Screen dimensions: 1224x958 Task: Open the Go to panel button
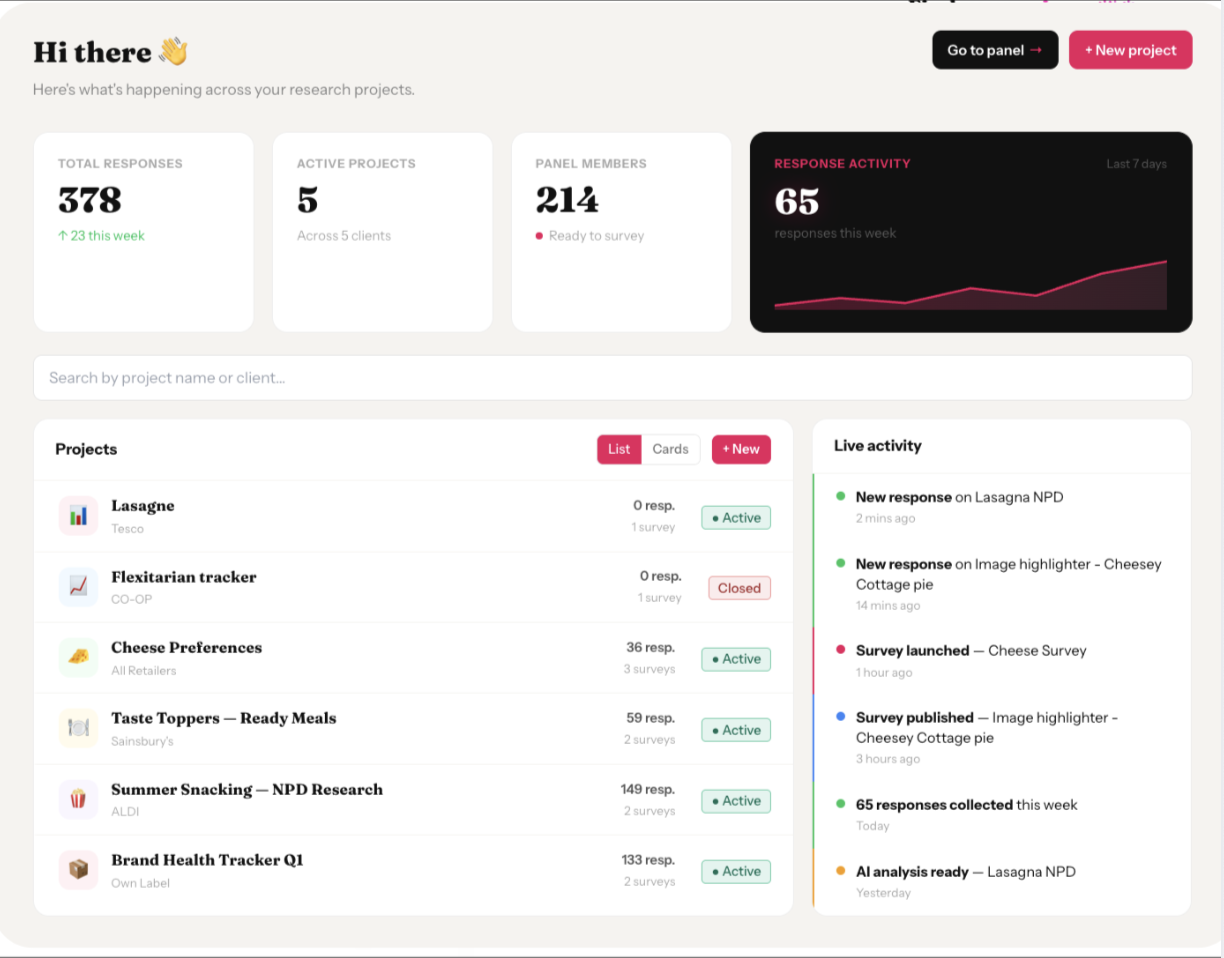tap(995, 50)
